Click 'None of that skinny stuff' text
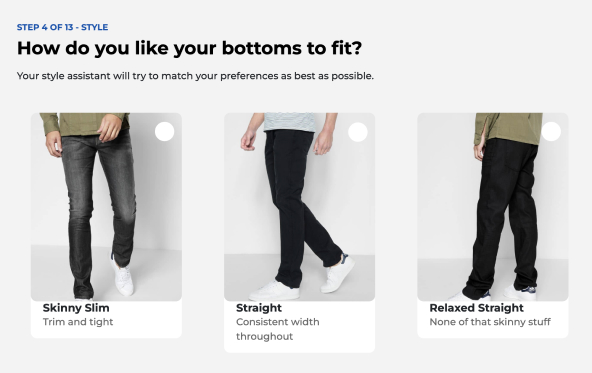This screenshot has width=592, height=373. tap(490, 322)
